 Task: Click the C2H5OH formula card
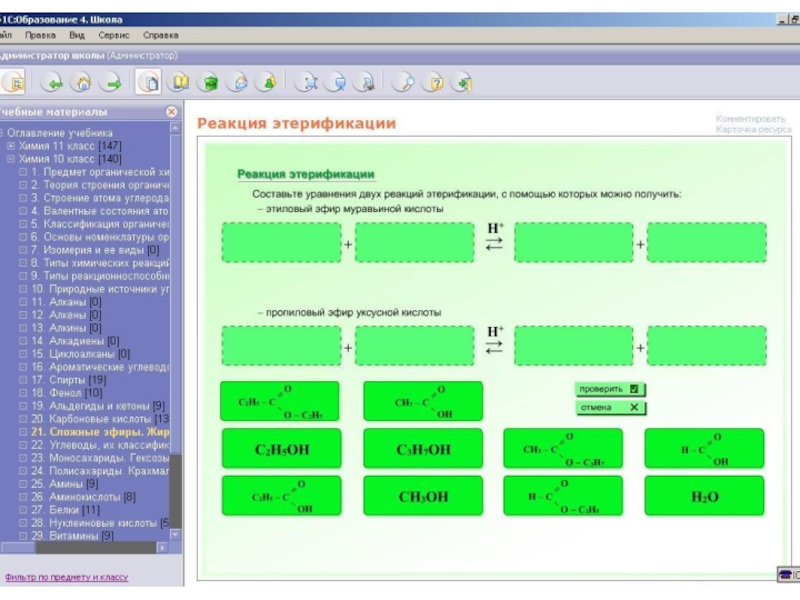point(282,449)
